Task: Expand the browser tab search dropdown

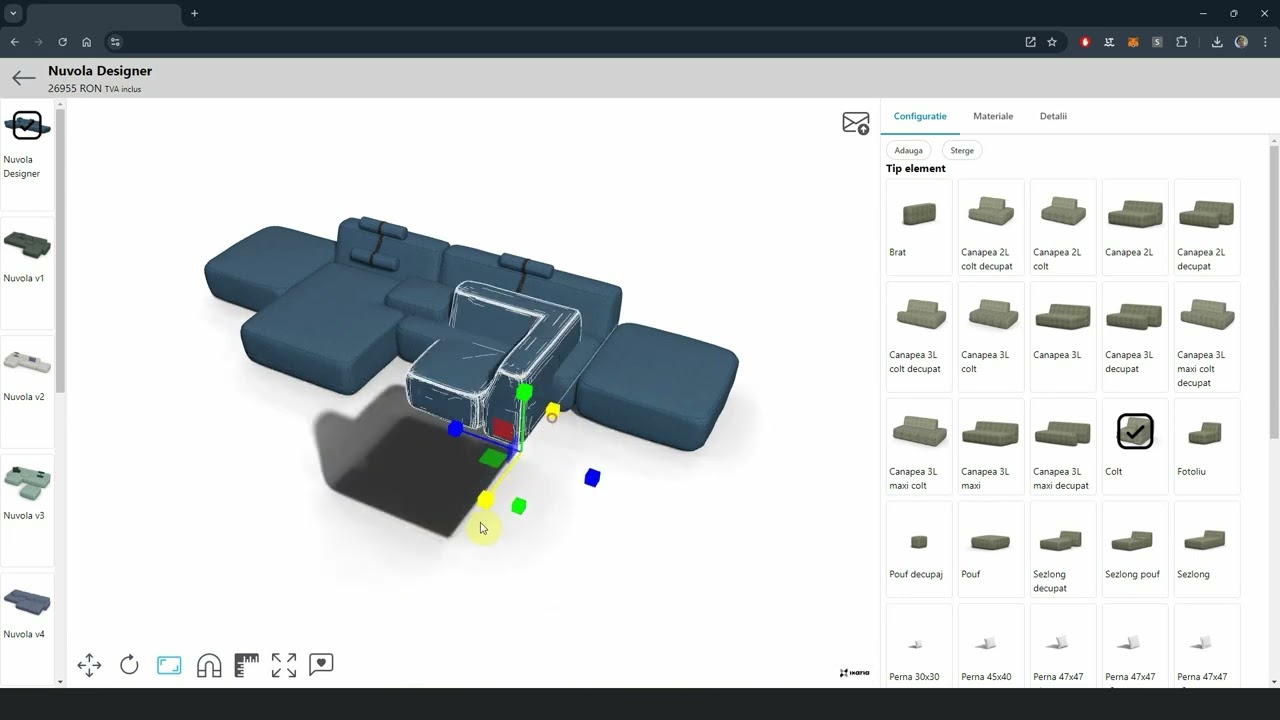Action: pos(13,14)
